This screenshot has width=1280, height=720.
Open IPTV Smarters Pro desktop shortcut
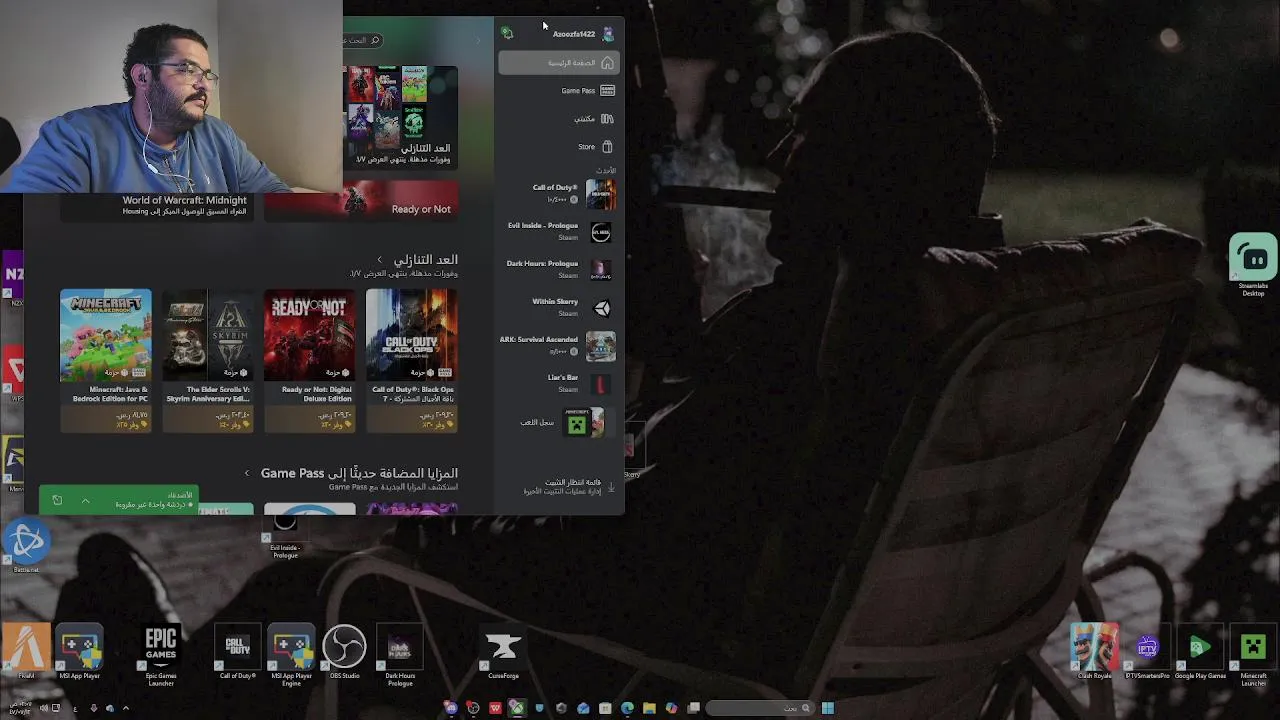tap(1147, 651)
